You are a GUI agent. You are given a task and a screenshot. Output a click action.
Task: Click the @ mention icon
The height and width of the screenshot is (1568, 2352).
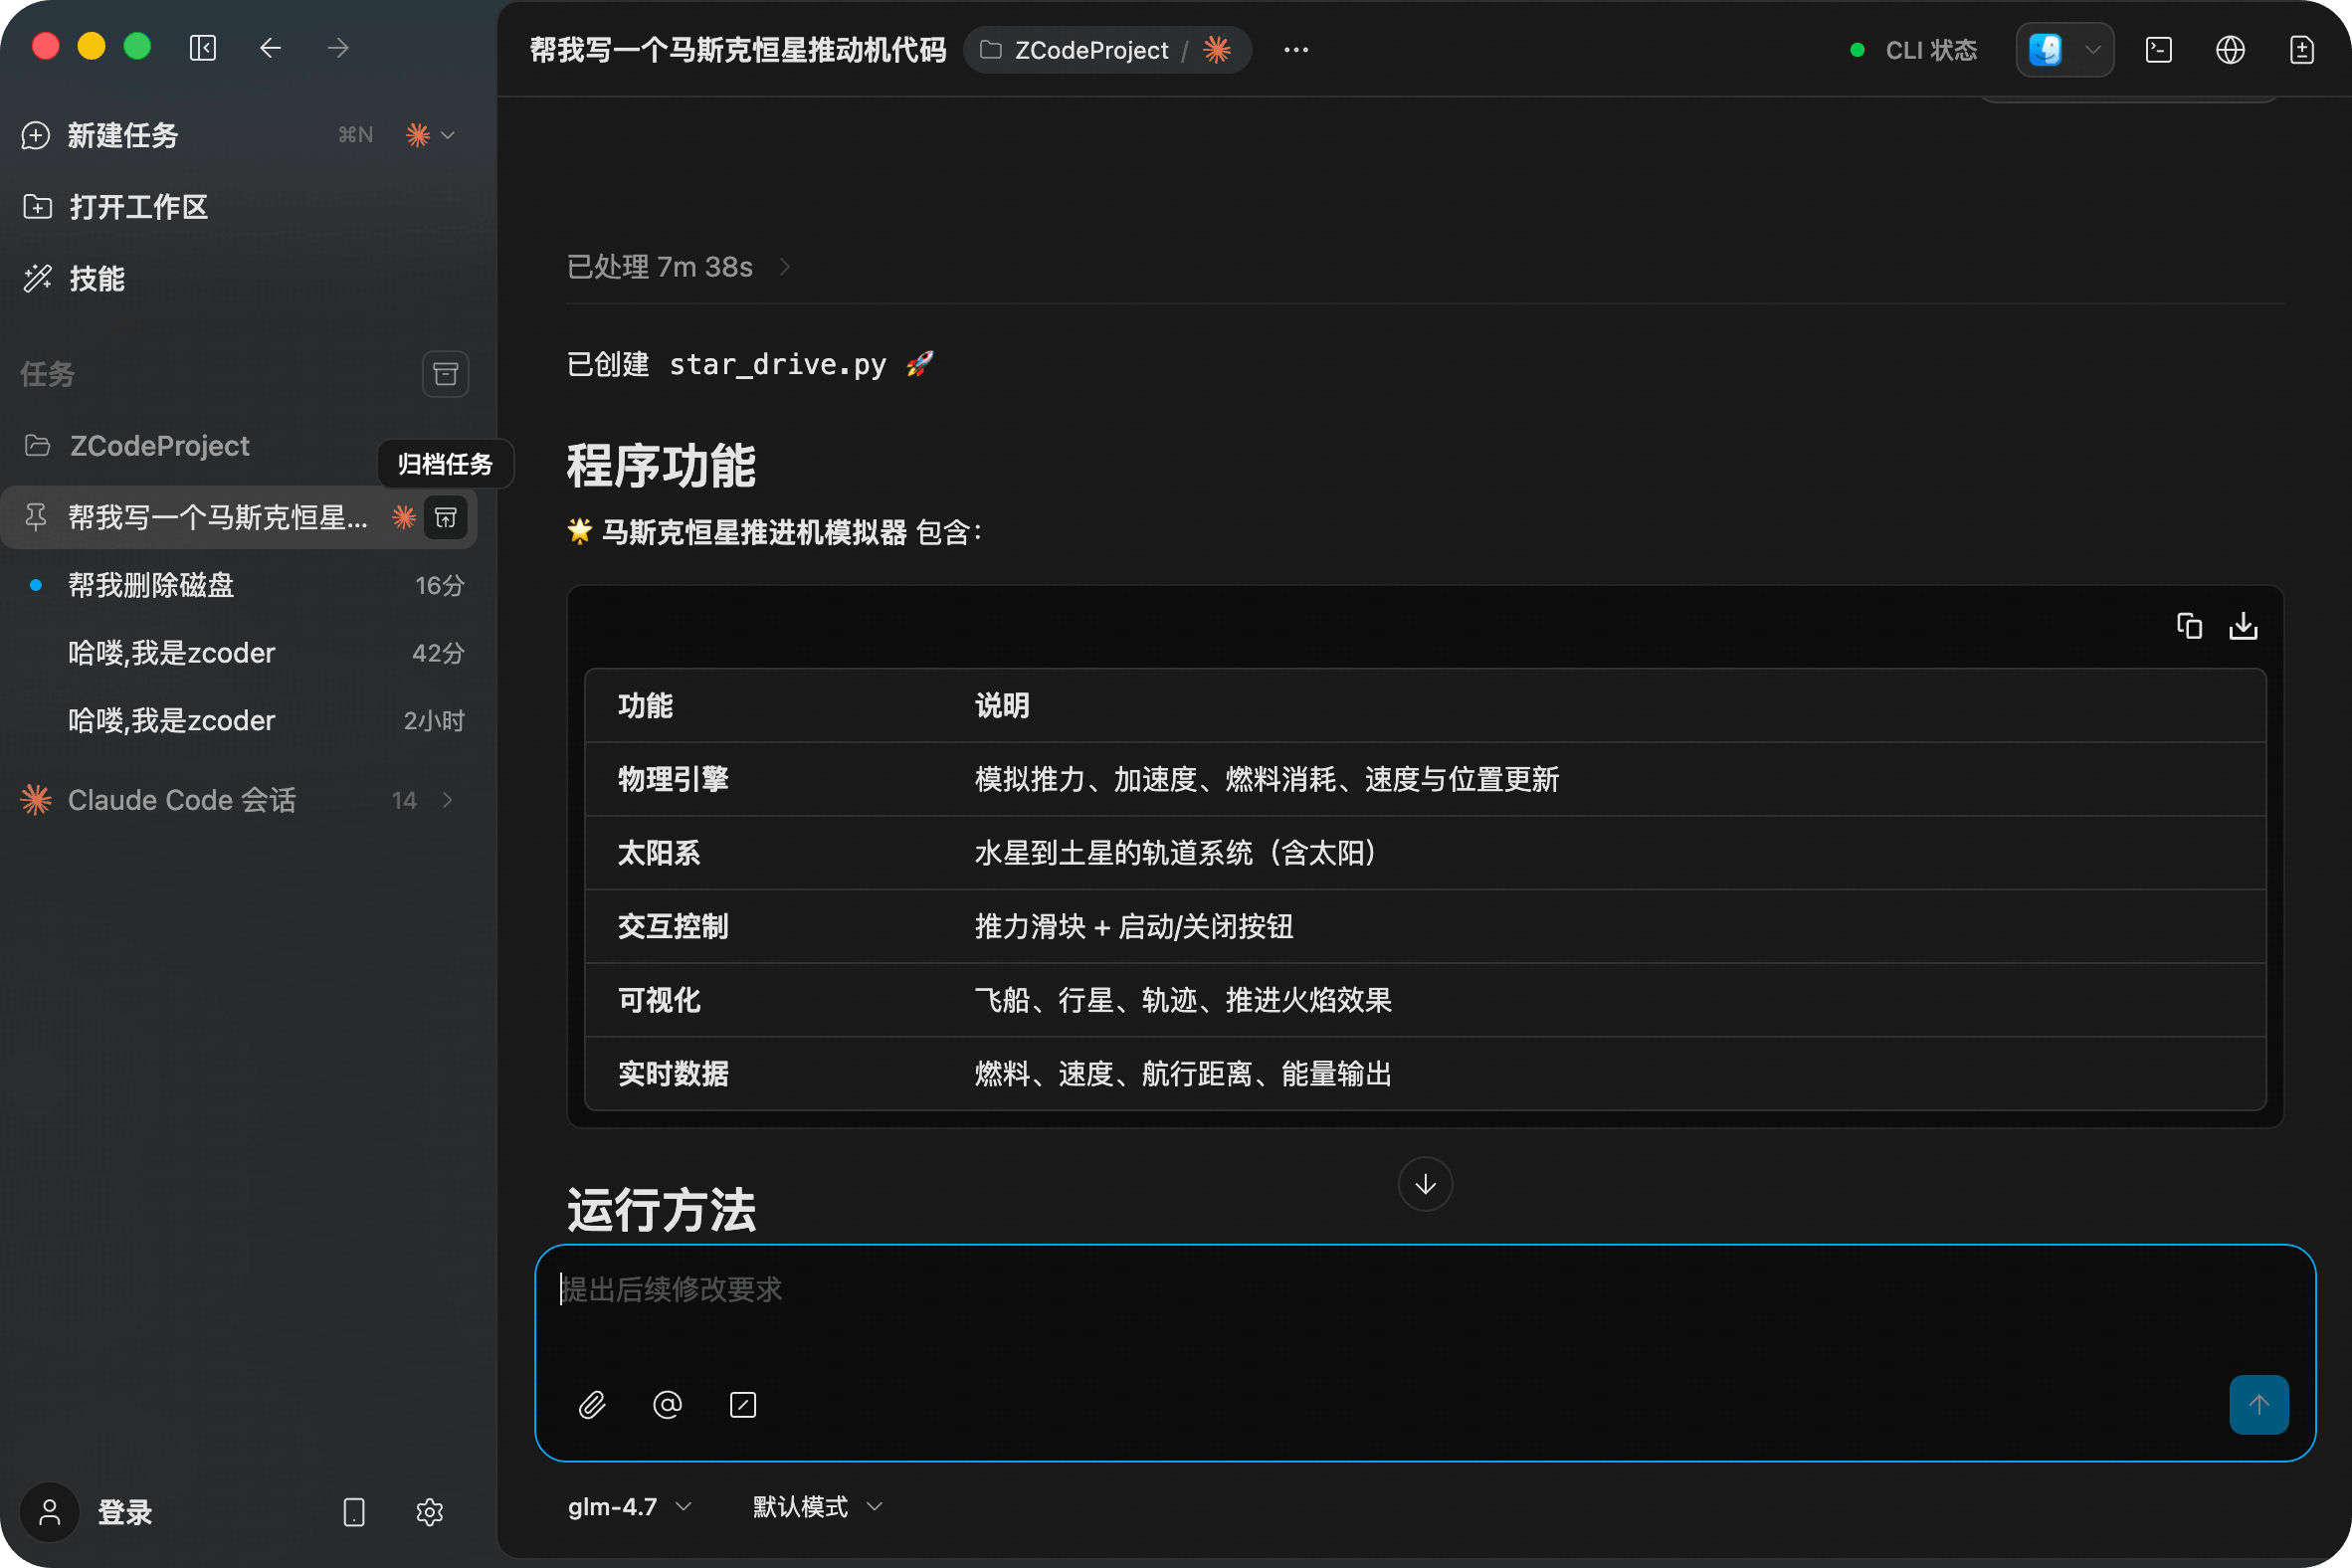[x=667, y=1405]
